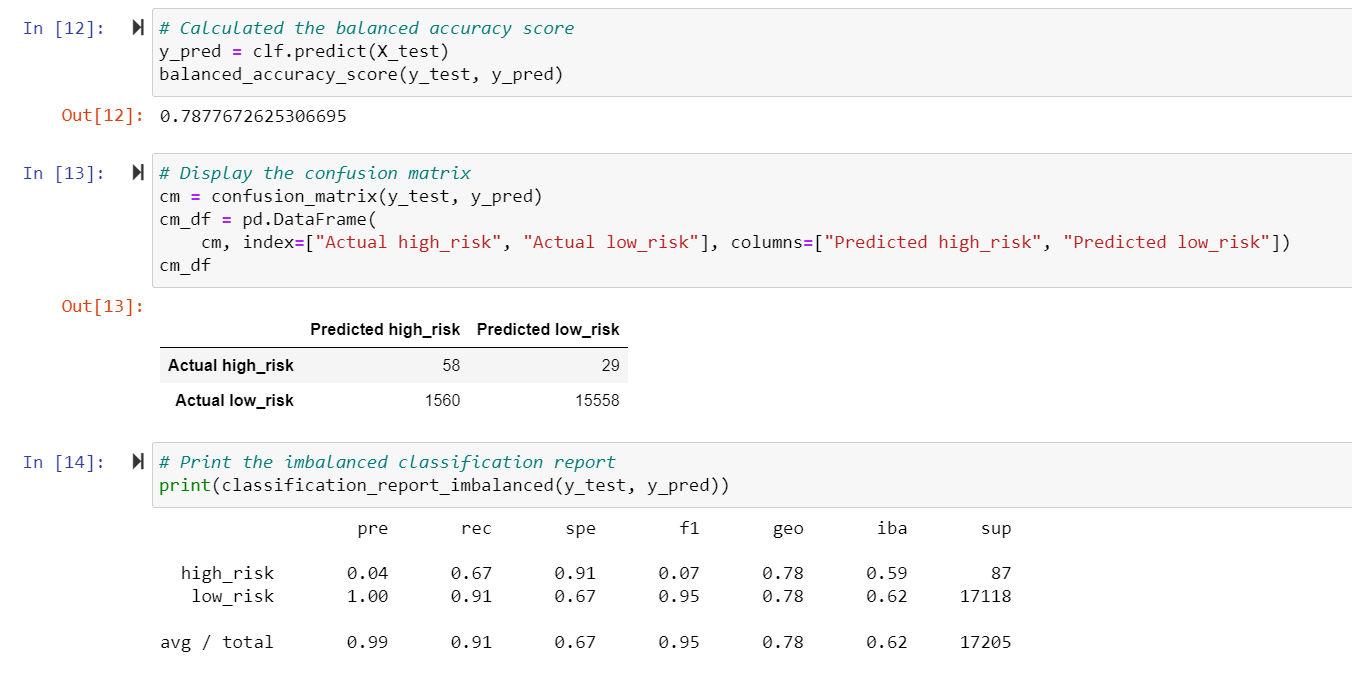1352x700 pixels.
Task: Run cell In [14] with its run icon
Action: point(138,462)
